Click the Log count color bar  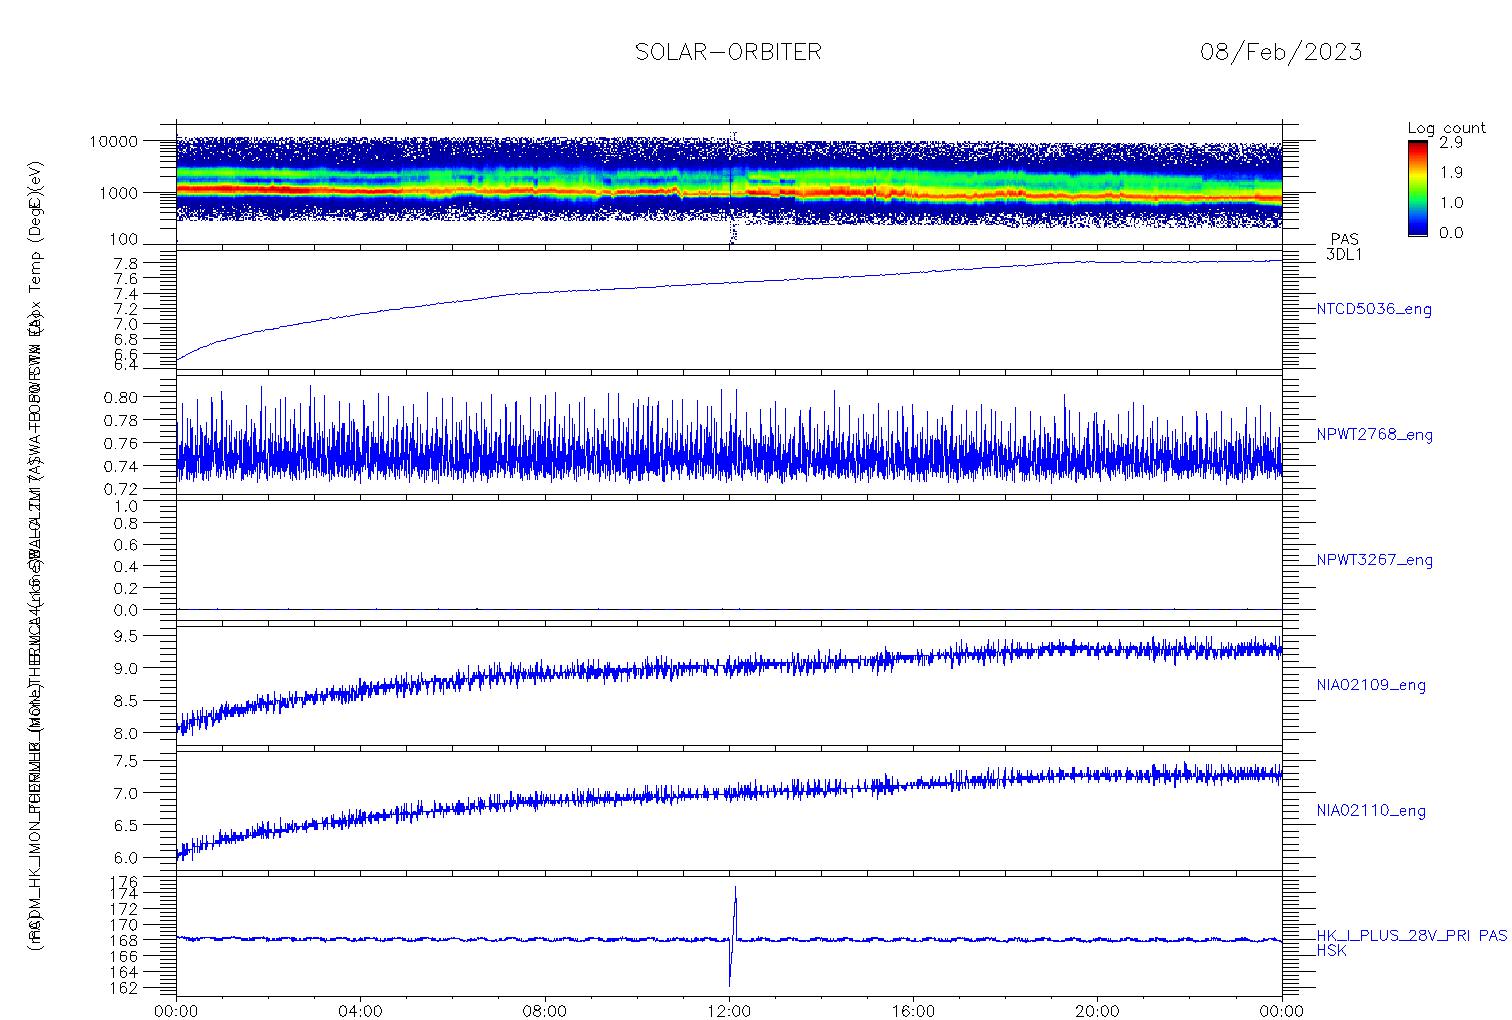tap(1417, 188)
